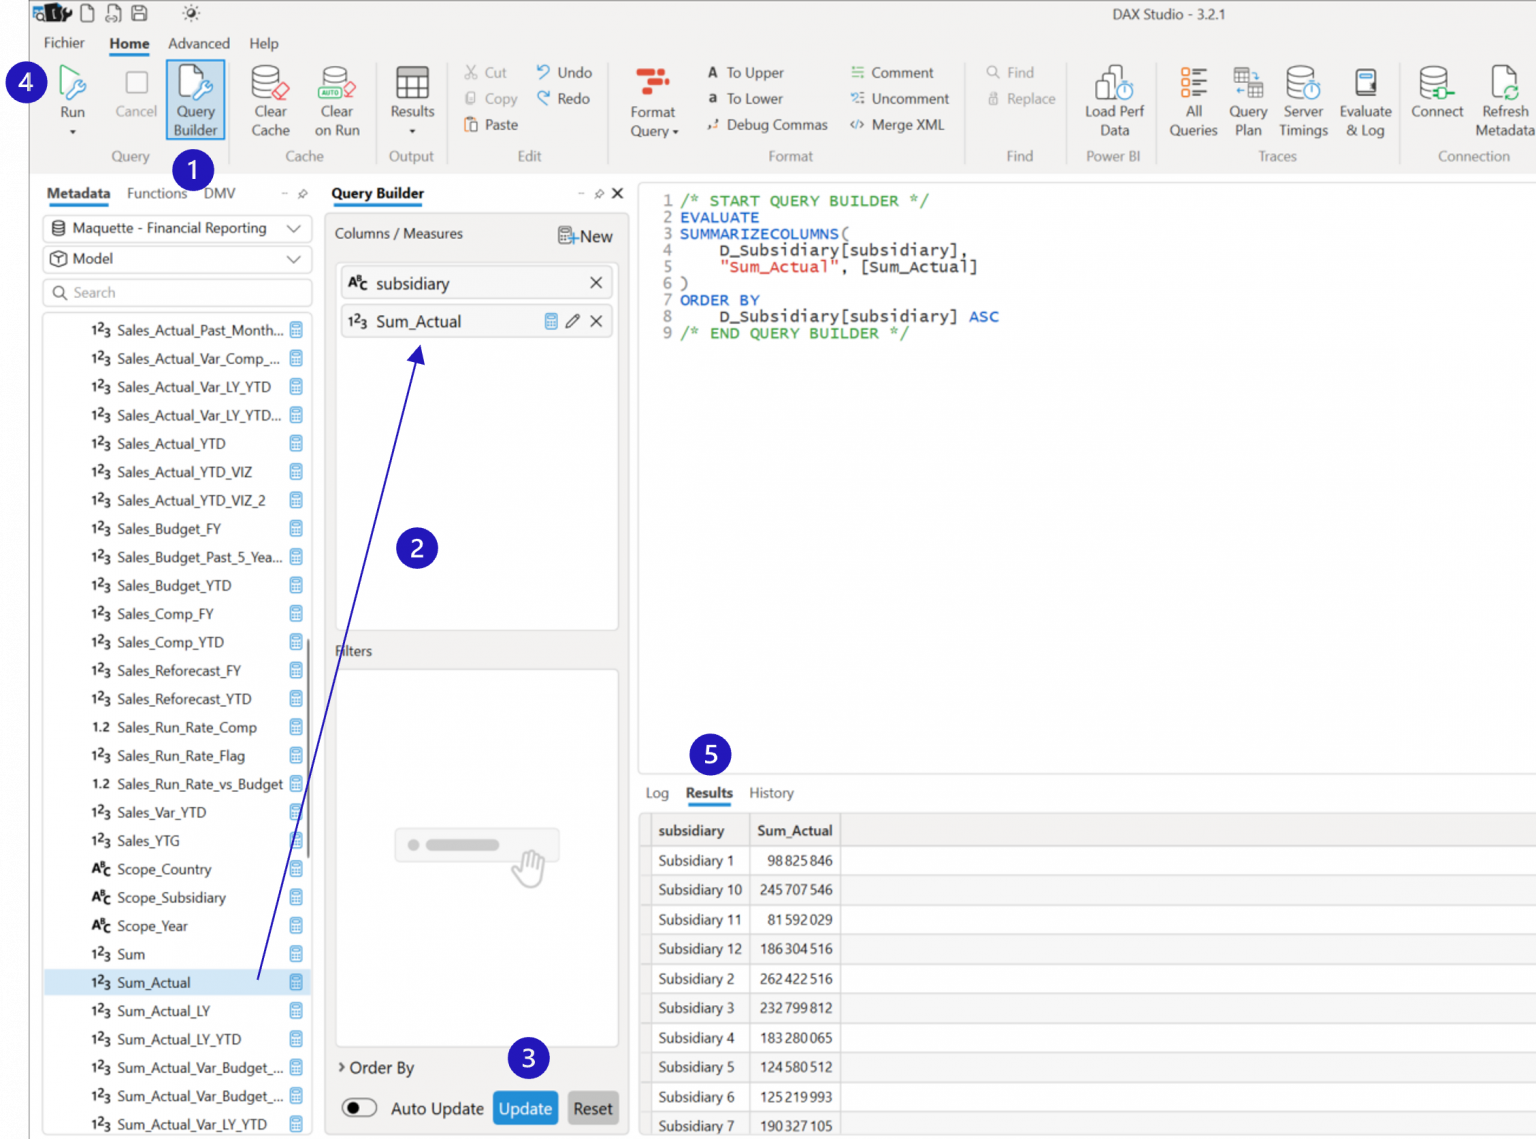Capture All Queries trace
Viewport: 1536px width, 1139px height.
click(1192, 99)
